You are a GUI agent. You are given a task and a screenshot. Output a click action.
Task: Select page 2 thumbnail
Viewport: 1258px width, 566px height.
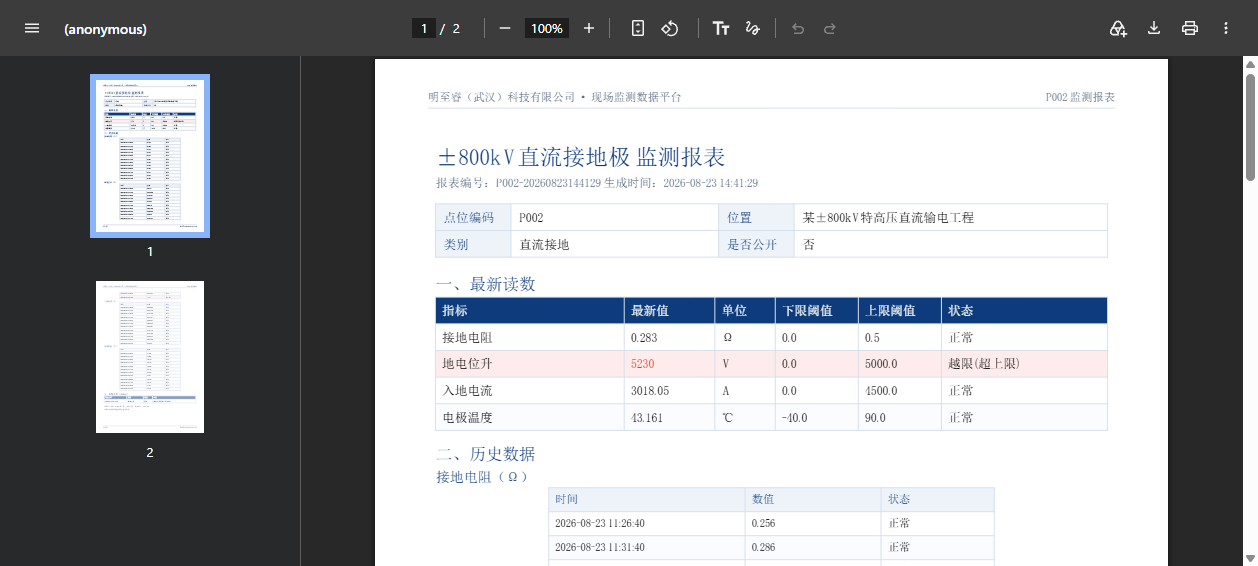[x=150, y=357]
